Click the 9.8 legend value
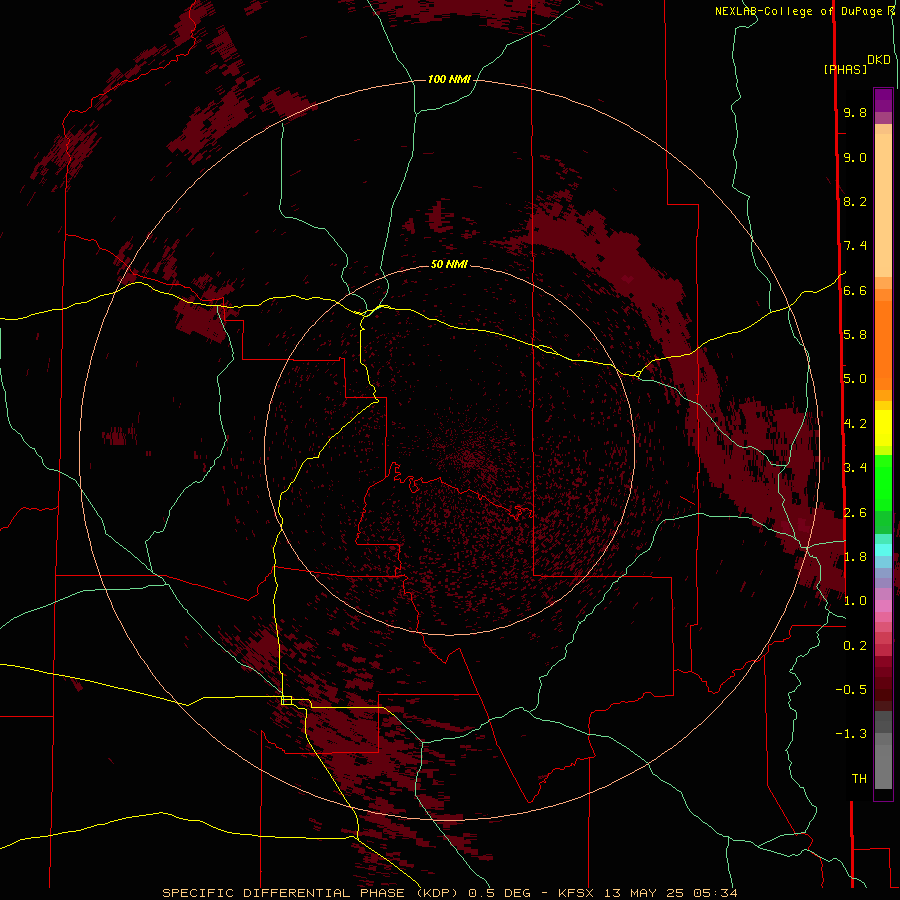Image resolution: width=900 pixels, height=900 pixels. click(x=855, y=112)
